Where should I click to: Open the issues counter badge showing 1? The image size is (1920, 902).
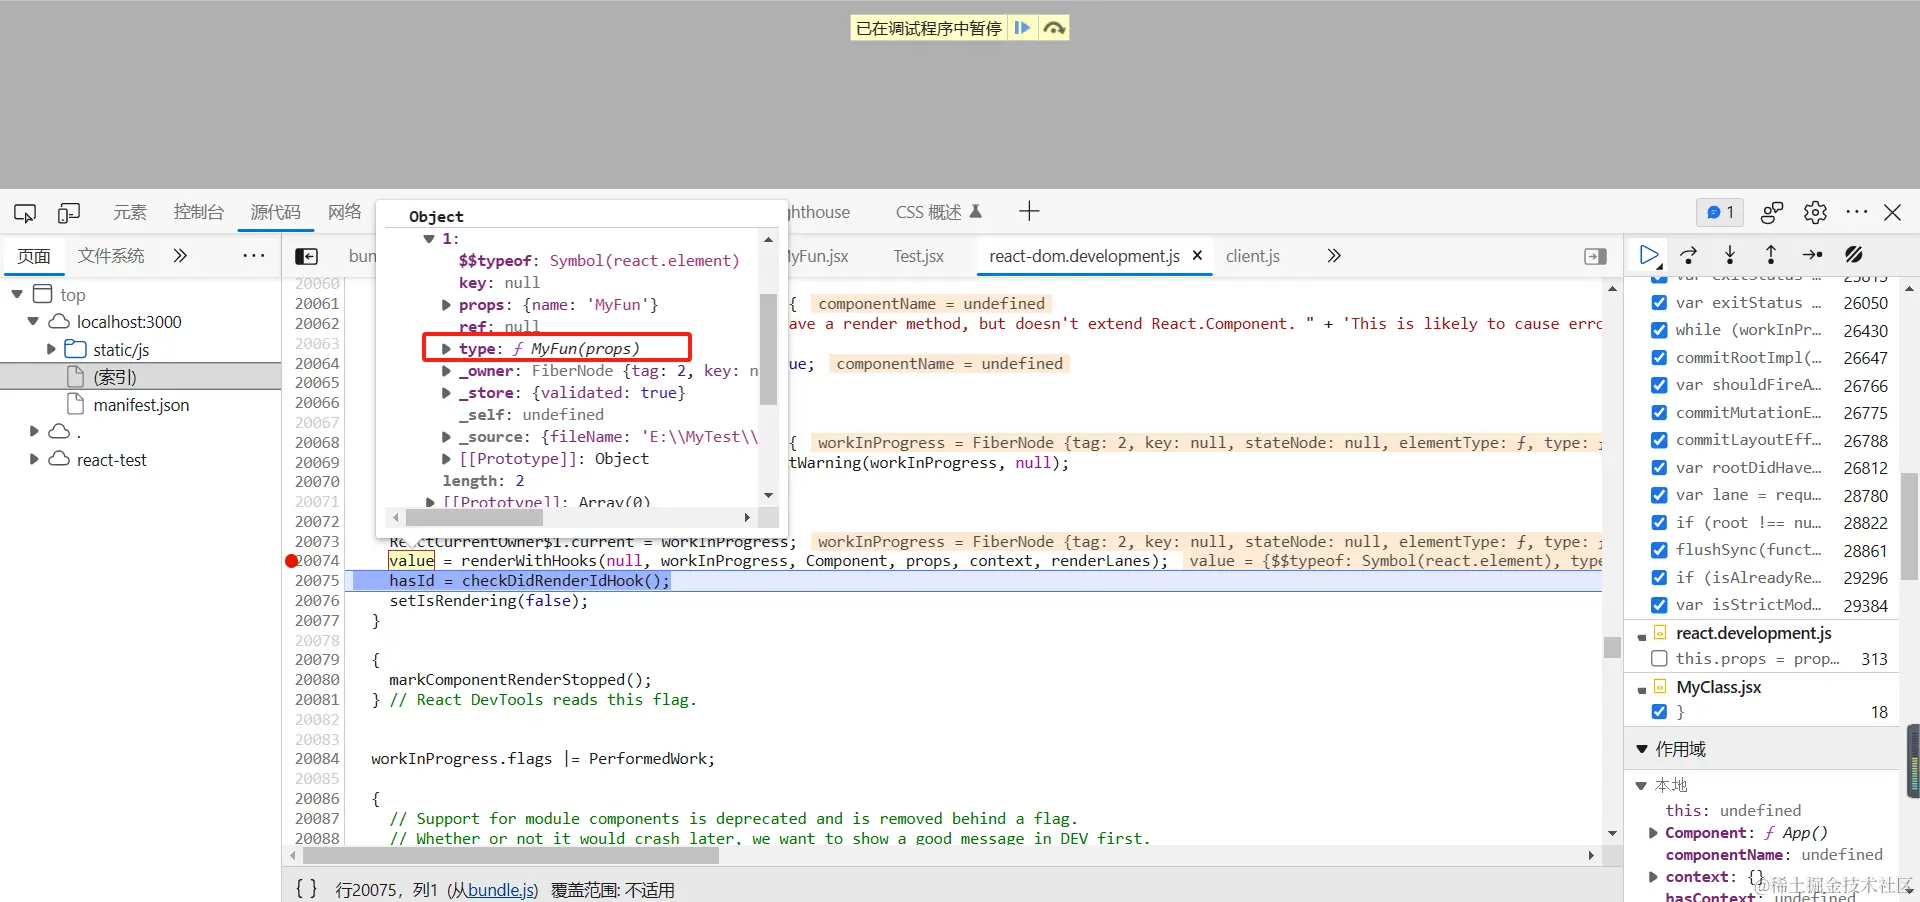tap(1720, 212)
